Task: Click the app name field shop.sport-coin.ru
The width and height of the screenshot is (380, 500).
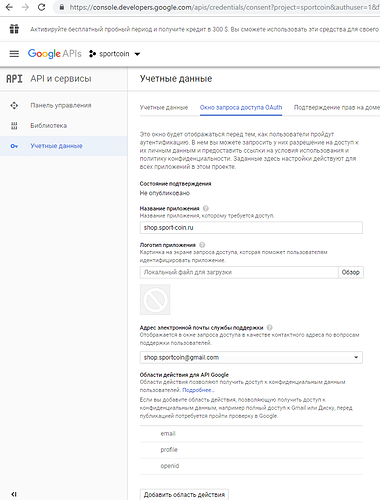Action: click(251, 228)
